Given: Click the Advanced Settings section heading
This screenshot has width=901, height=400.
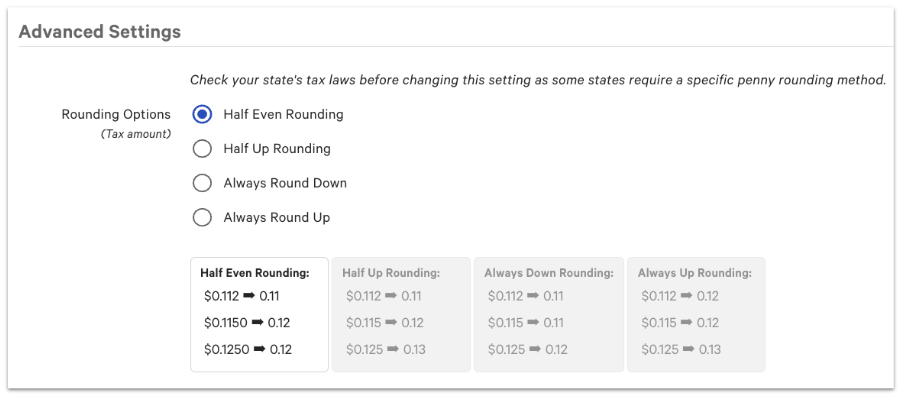Looking at the screenshot, I should pyautogui.click(x=100, y=32).
